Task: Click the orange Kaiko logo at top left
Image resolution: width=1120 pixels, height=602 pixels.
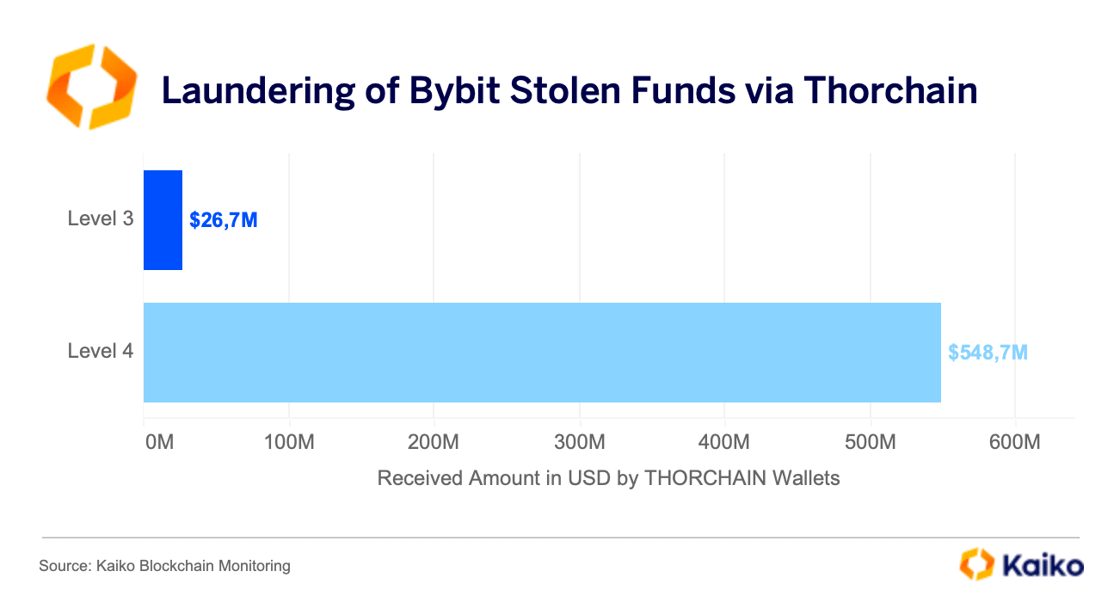Action: click(91, 88)
